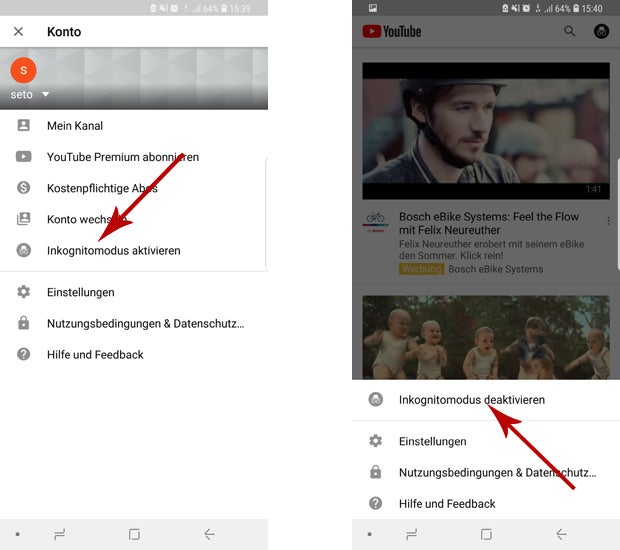The height and width of the screenshot is (550, 620).
Task: Select Konto wechseln
Action: pyautogui.click(x=87, y=219)
